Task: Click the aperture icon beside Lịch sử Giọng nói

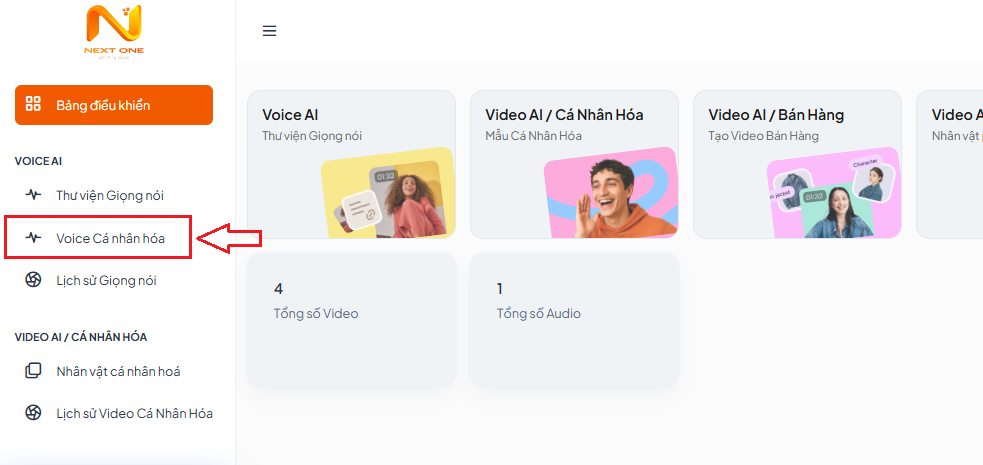Action: click(33, 280)
